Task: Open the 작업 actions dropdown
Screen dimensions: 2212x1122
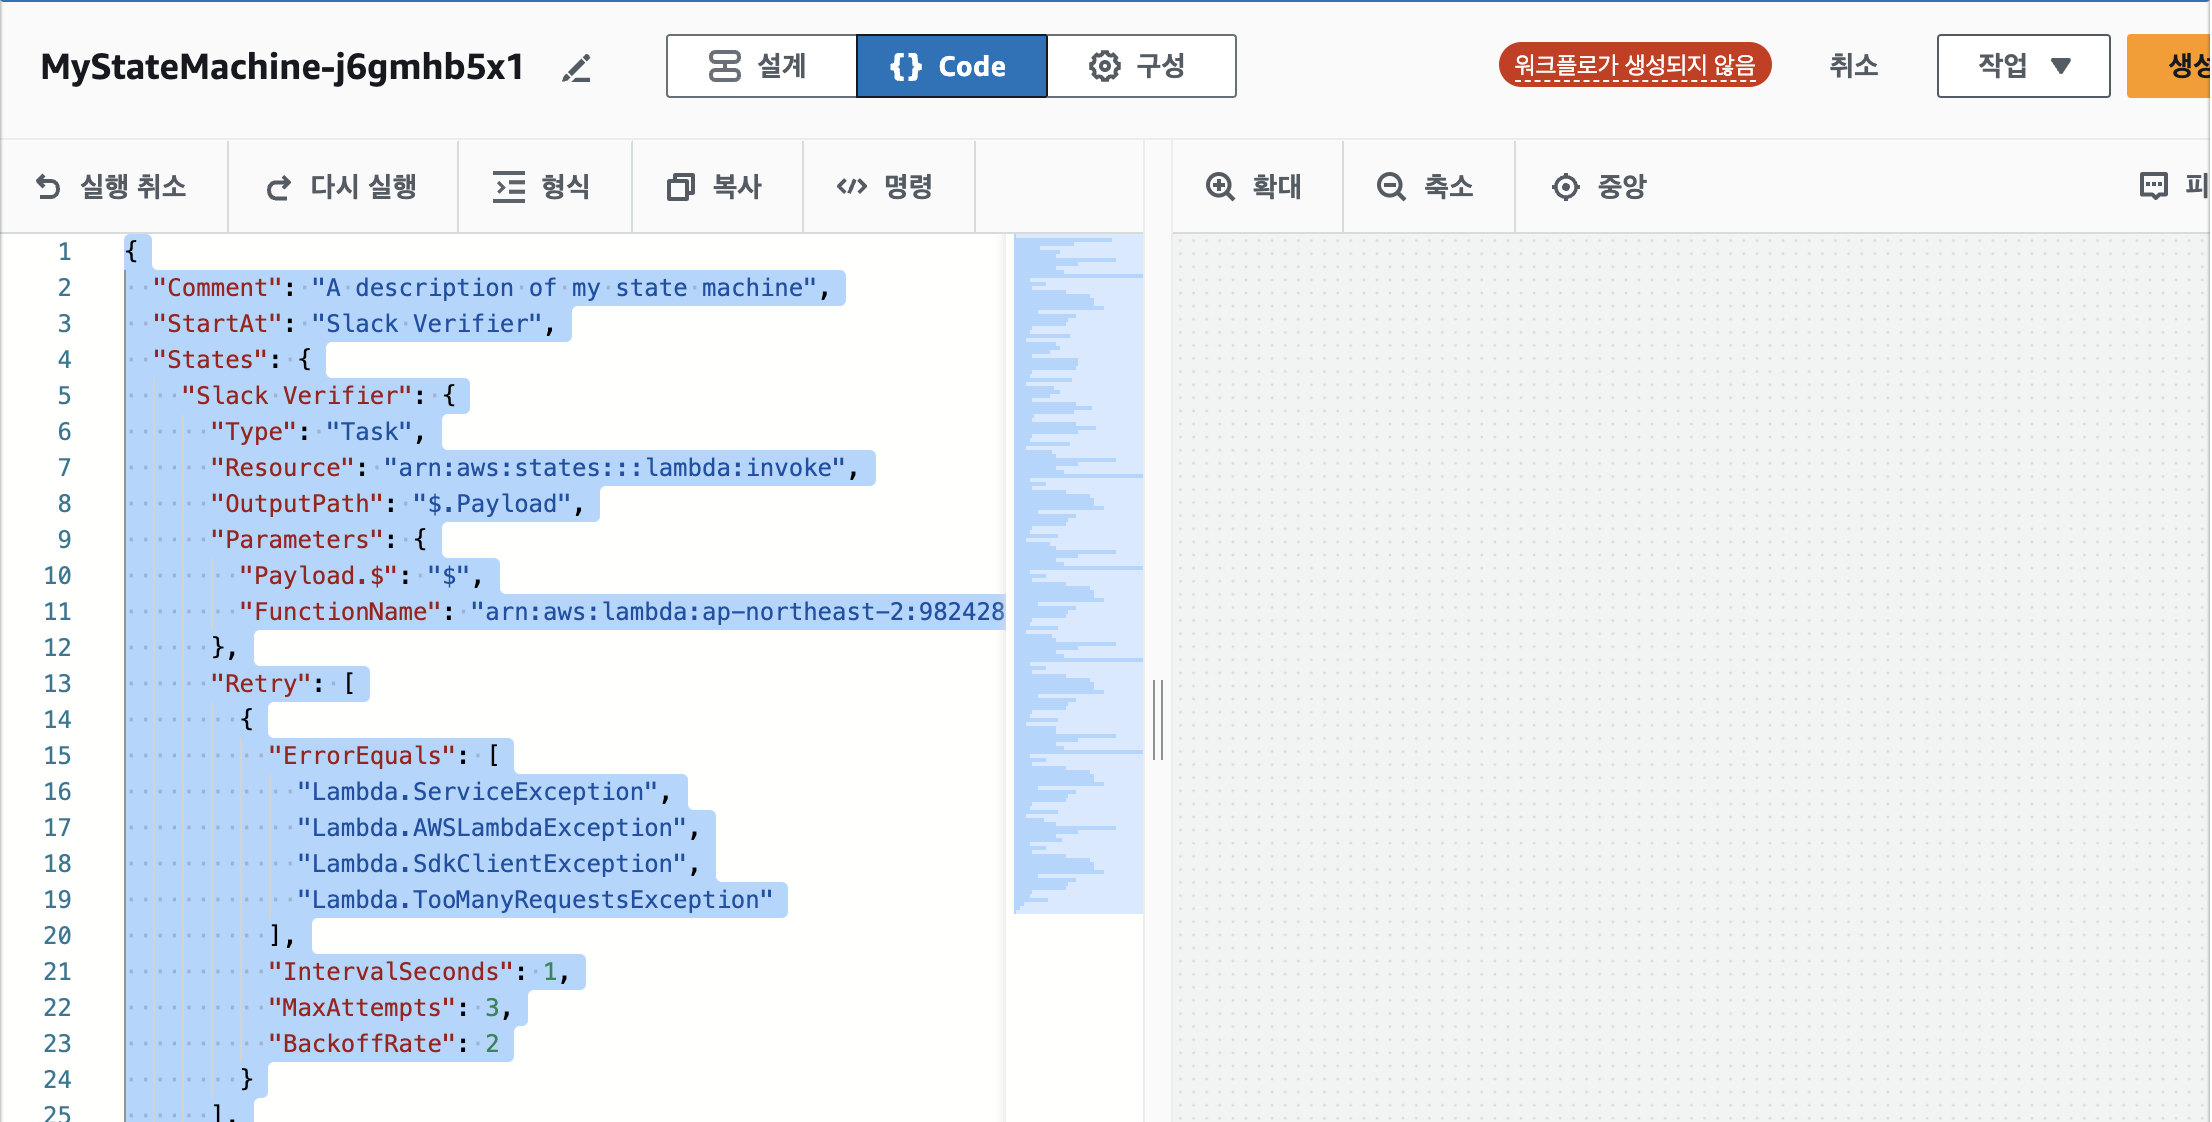Action: pyautogui.click(x=2022, y=66)
